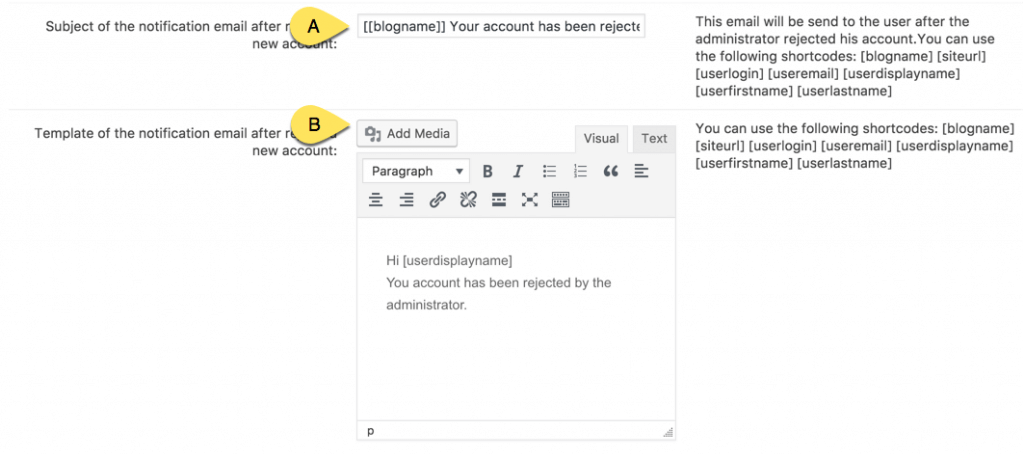1024x455 pixels.
Task: Grab the editor resize handle
Action: click(668, 432)
